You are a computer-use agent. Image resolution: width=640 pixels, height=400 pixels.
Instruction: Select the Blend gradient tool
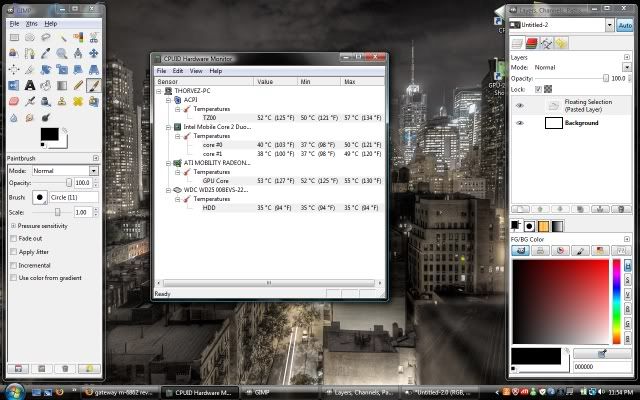[x=62, y=85]
